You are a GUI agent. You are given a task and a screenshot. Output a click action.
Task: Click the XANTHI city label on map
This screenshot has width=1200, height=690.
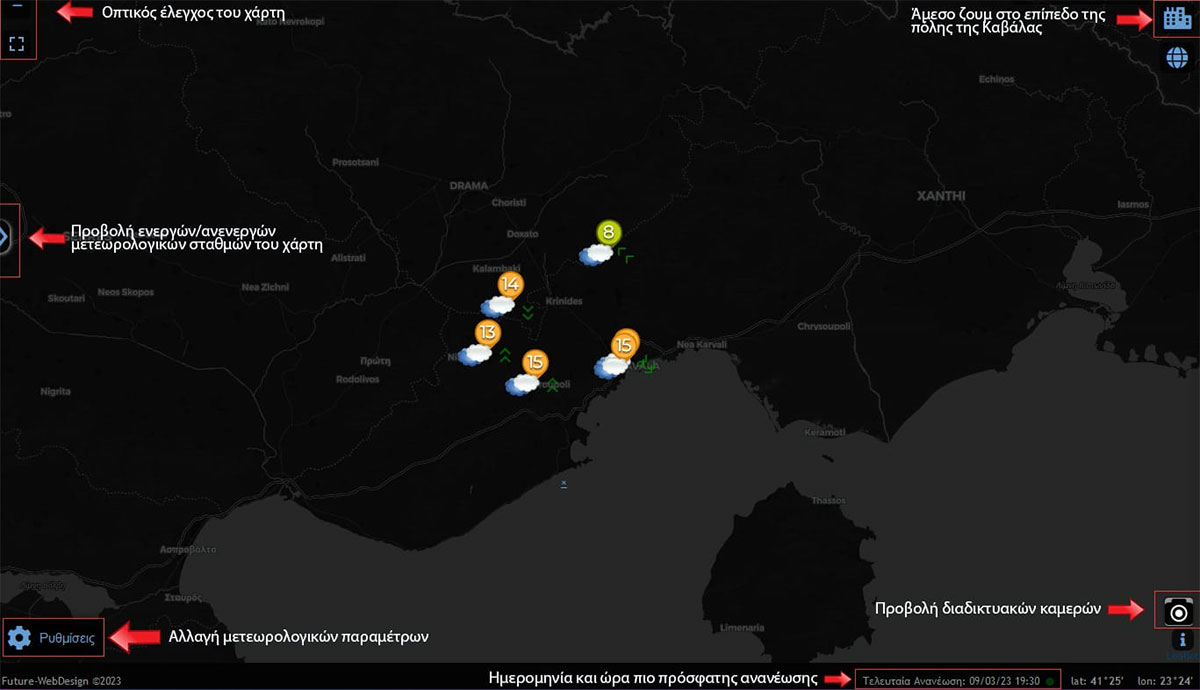(941, 196)
